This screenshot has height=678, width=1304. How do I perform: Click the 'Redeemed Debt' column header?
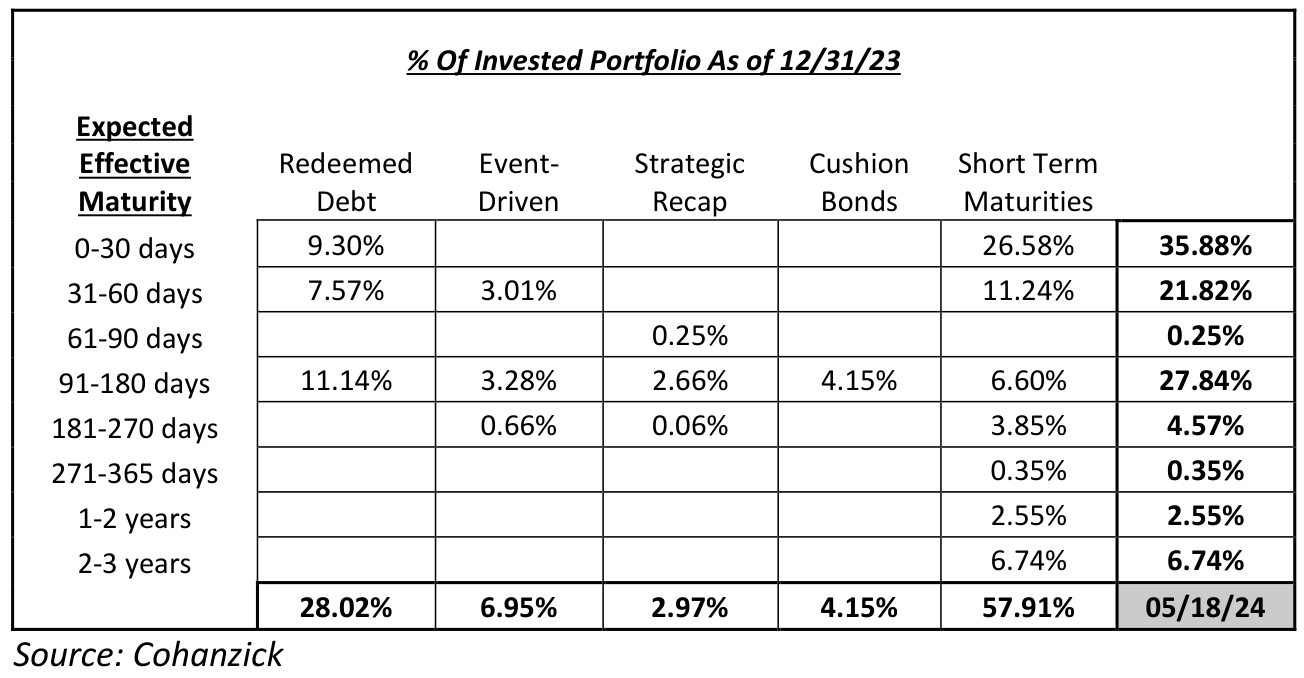tap(346, 182)
